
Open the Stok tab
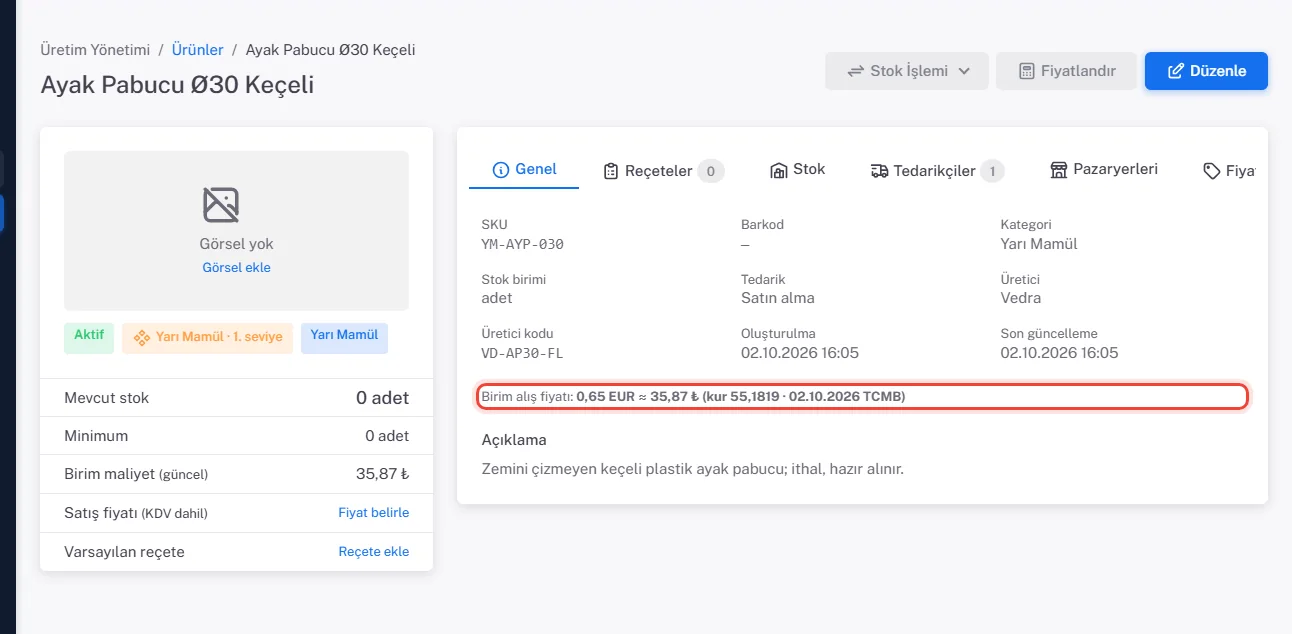[x=797, y=170]
